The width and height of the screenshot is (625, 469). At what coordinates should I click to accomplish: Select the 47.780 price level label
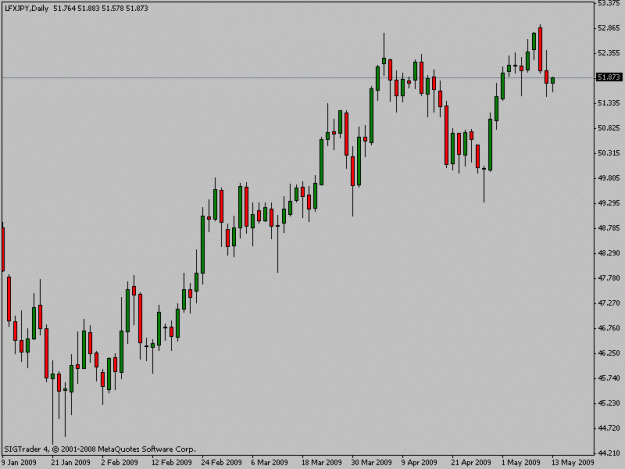[609, 278]
